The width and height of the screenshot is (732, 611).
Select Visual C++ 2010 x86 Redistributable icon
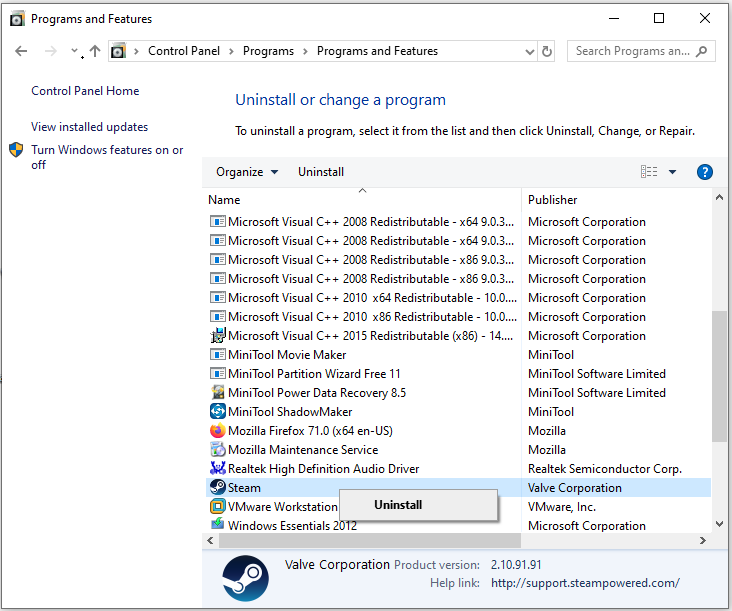tap(218, 316)
